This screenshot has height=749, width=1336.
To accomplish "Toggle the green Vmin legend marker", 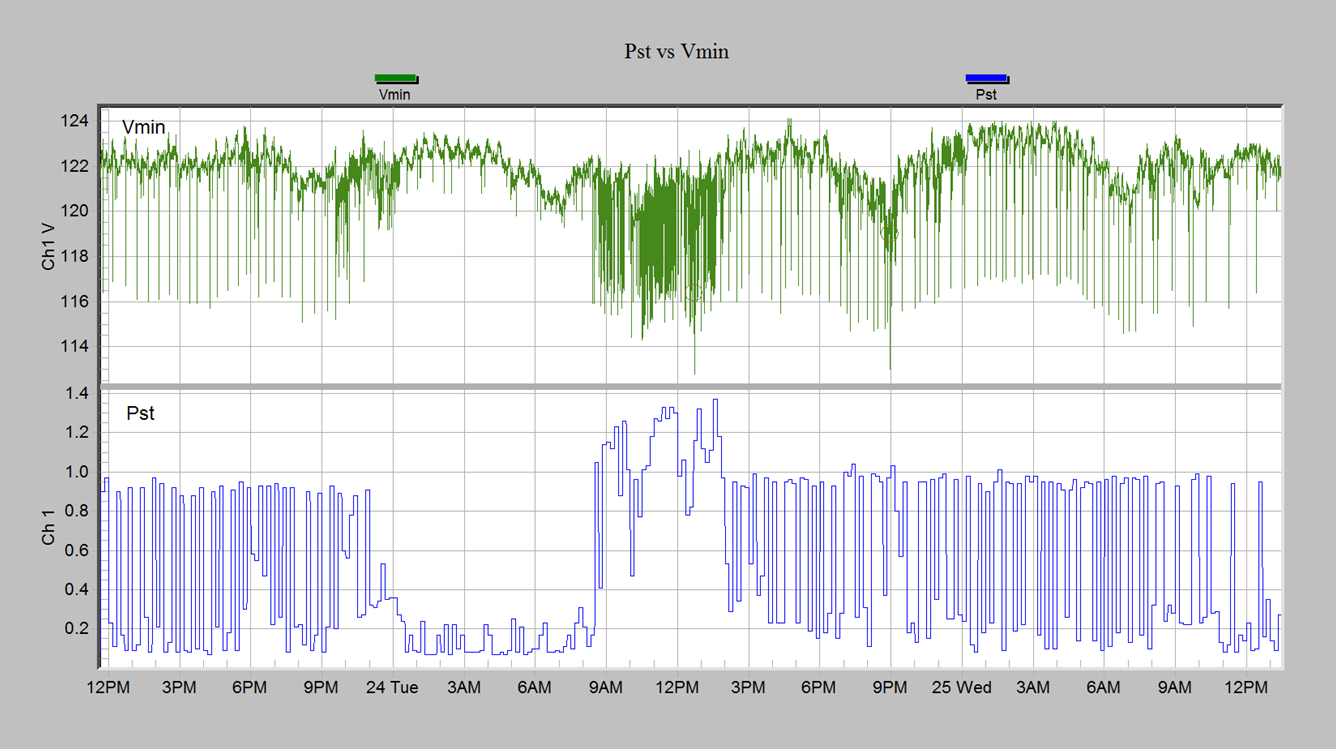I will click(x=395, y=76).
